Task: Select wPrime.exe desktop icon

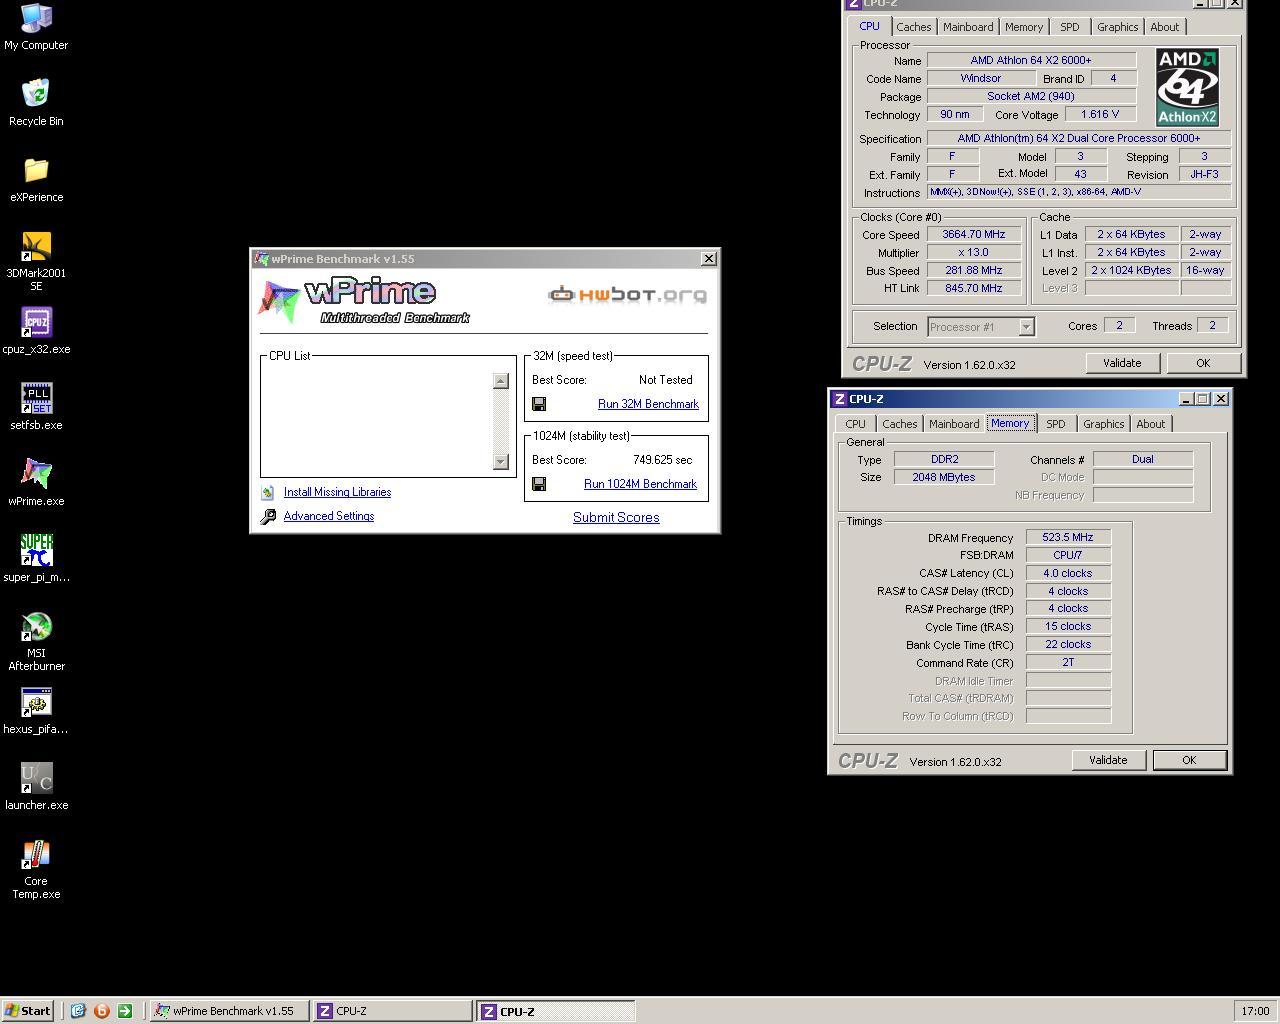Action: tap(36, 483)
